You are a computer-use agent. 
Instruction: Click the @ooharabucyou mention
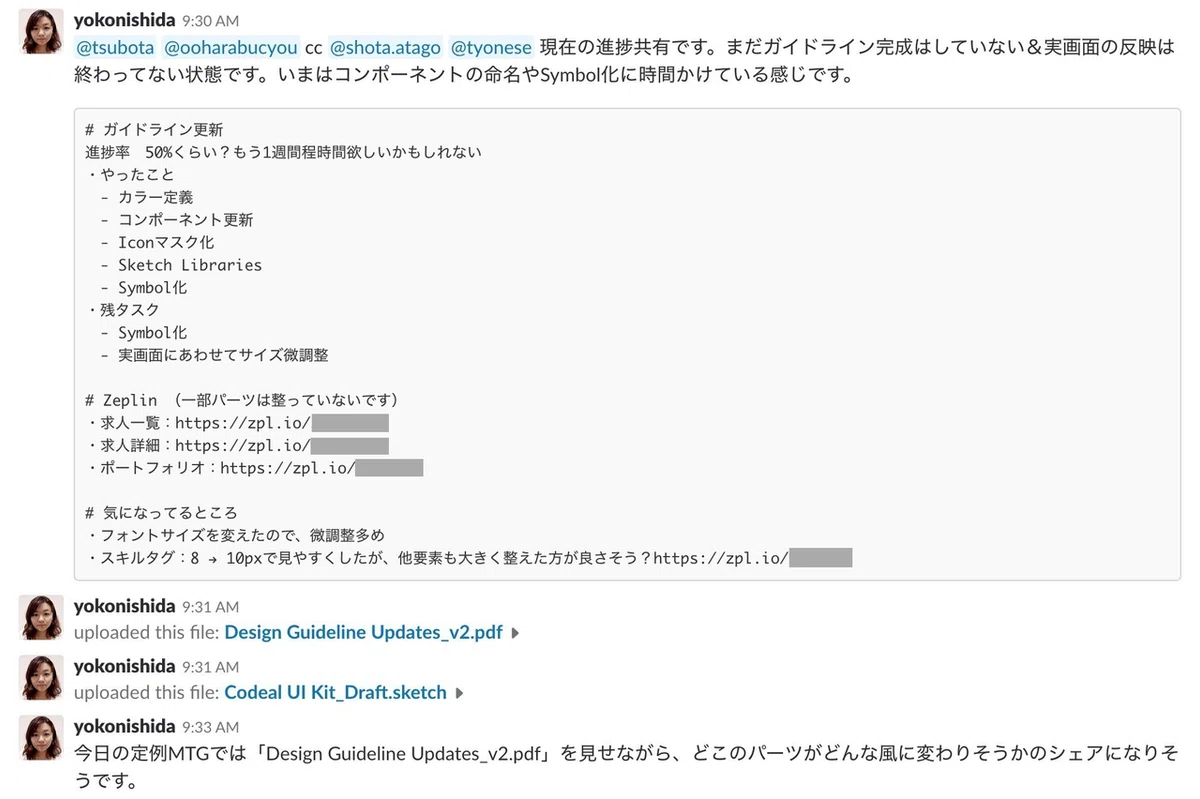[231, 47]
